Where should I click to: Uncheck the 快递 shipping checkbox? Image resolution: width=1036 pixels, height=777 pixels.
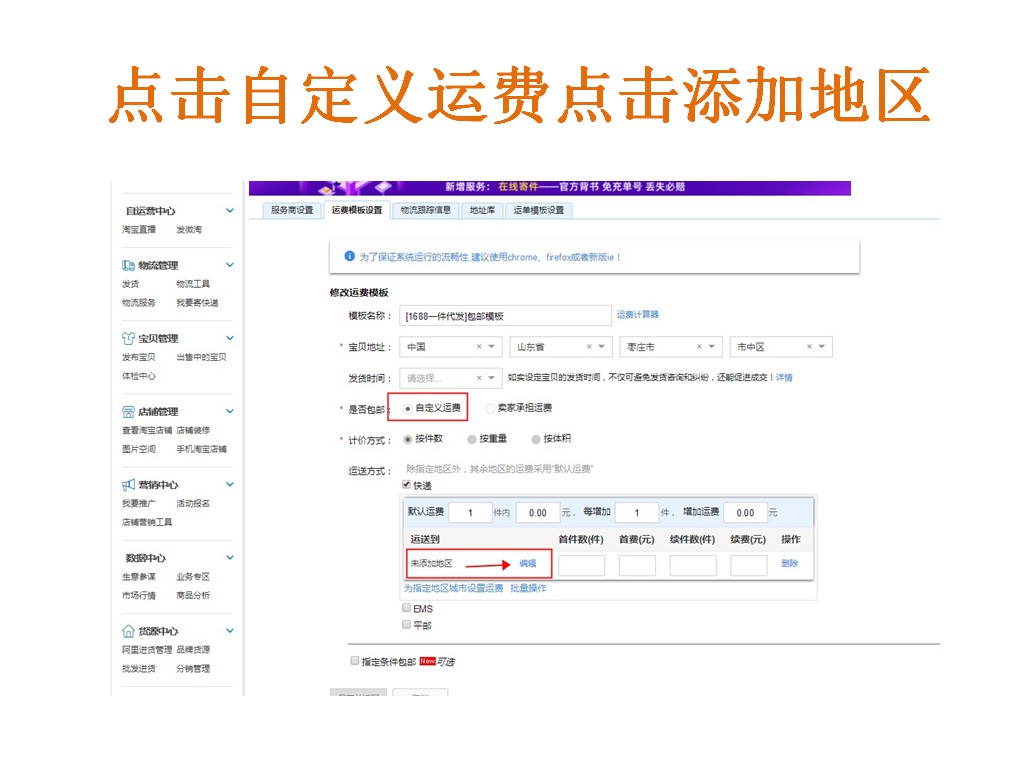coord(404,485)
